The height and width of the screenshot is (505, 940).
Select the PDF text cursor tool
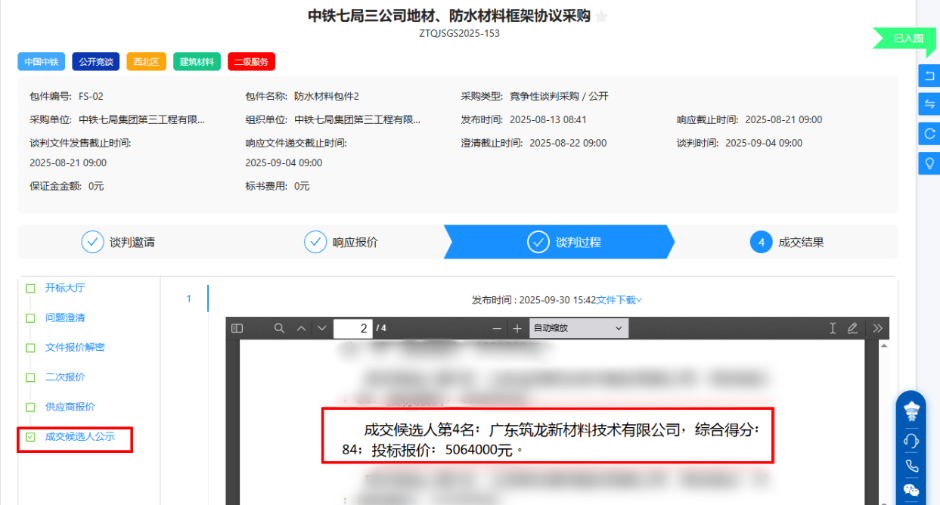point(832,328)
